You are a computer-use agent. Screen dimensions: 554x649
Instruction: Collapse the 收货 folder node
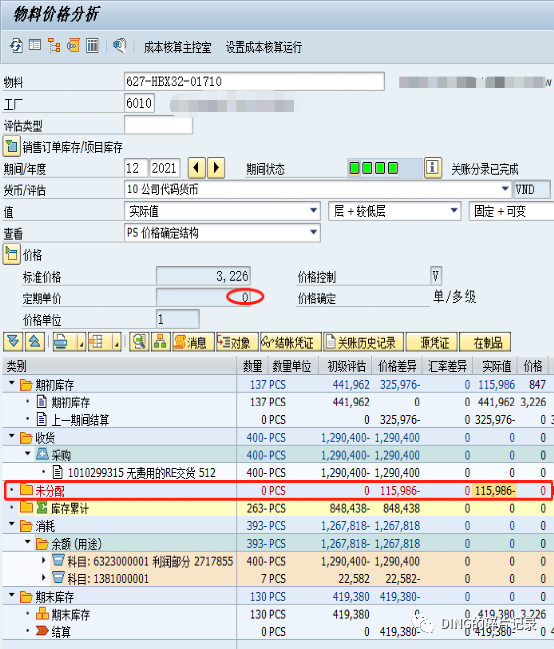[x=12, y=437]
